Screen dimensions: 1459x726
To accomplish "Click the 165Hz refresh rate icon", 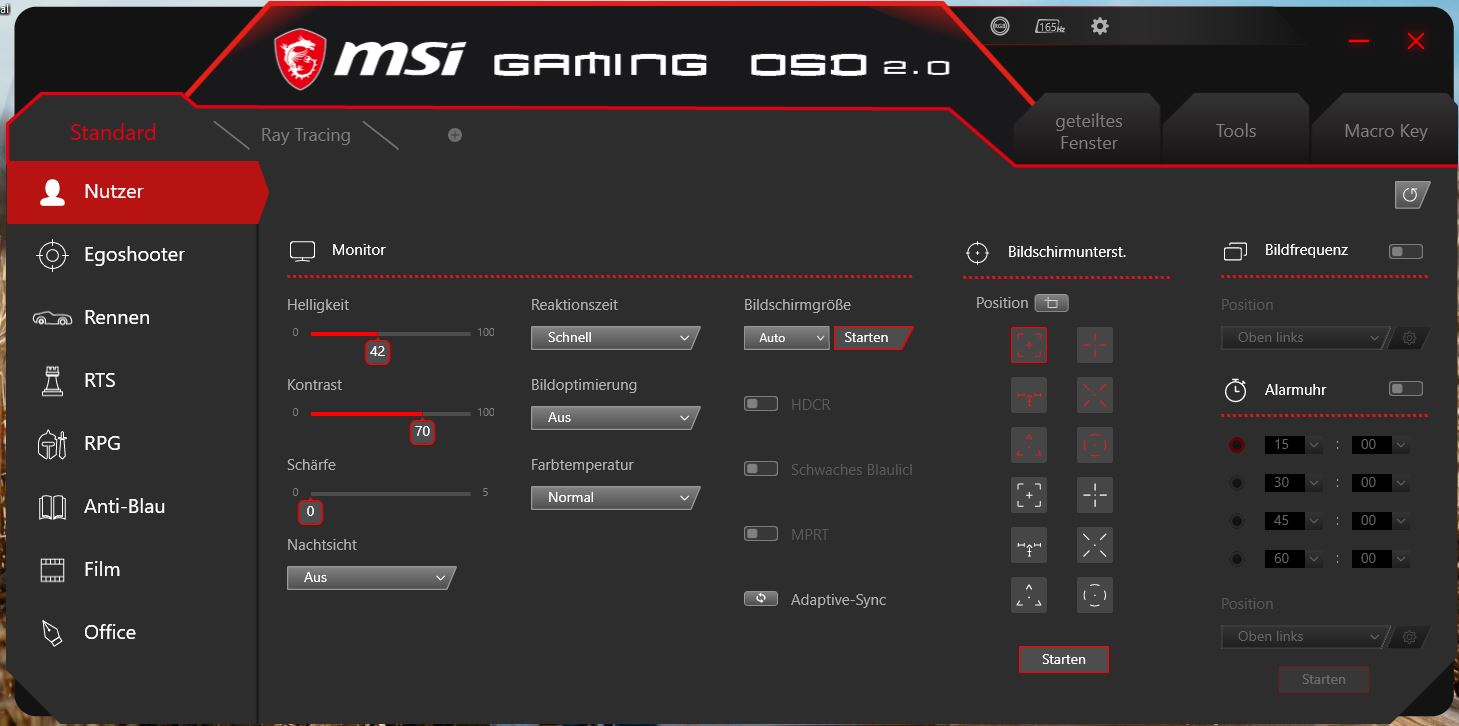I will pyautogui.click(x=1049, y=26).
